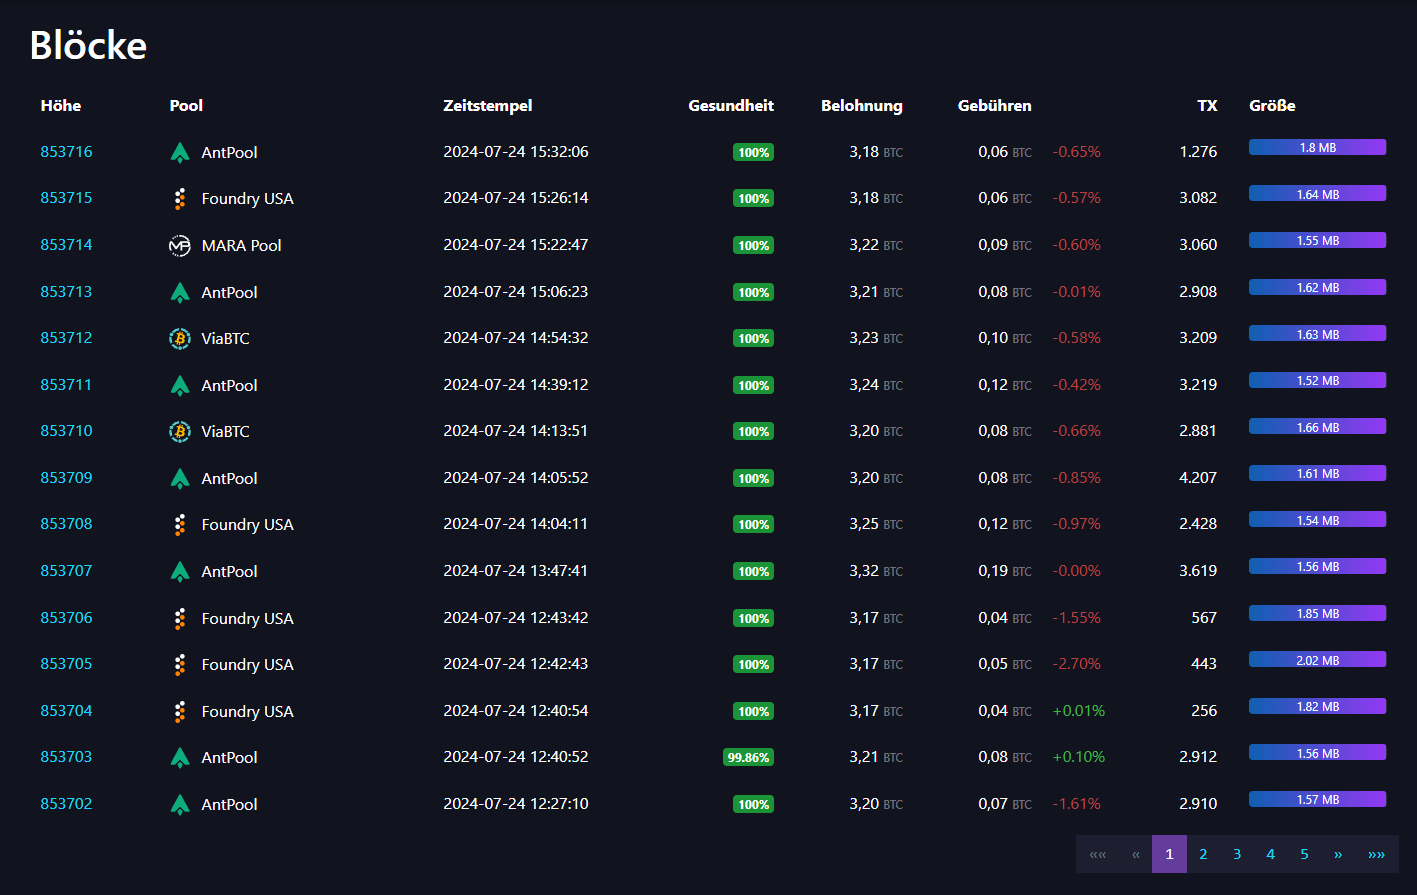The height and width of the screenshot is (895, 1417).
Task: Open block 853709 link
Action: pyautogui.click(x=66, y=478)
